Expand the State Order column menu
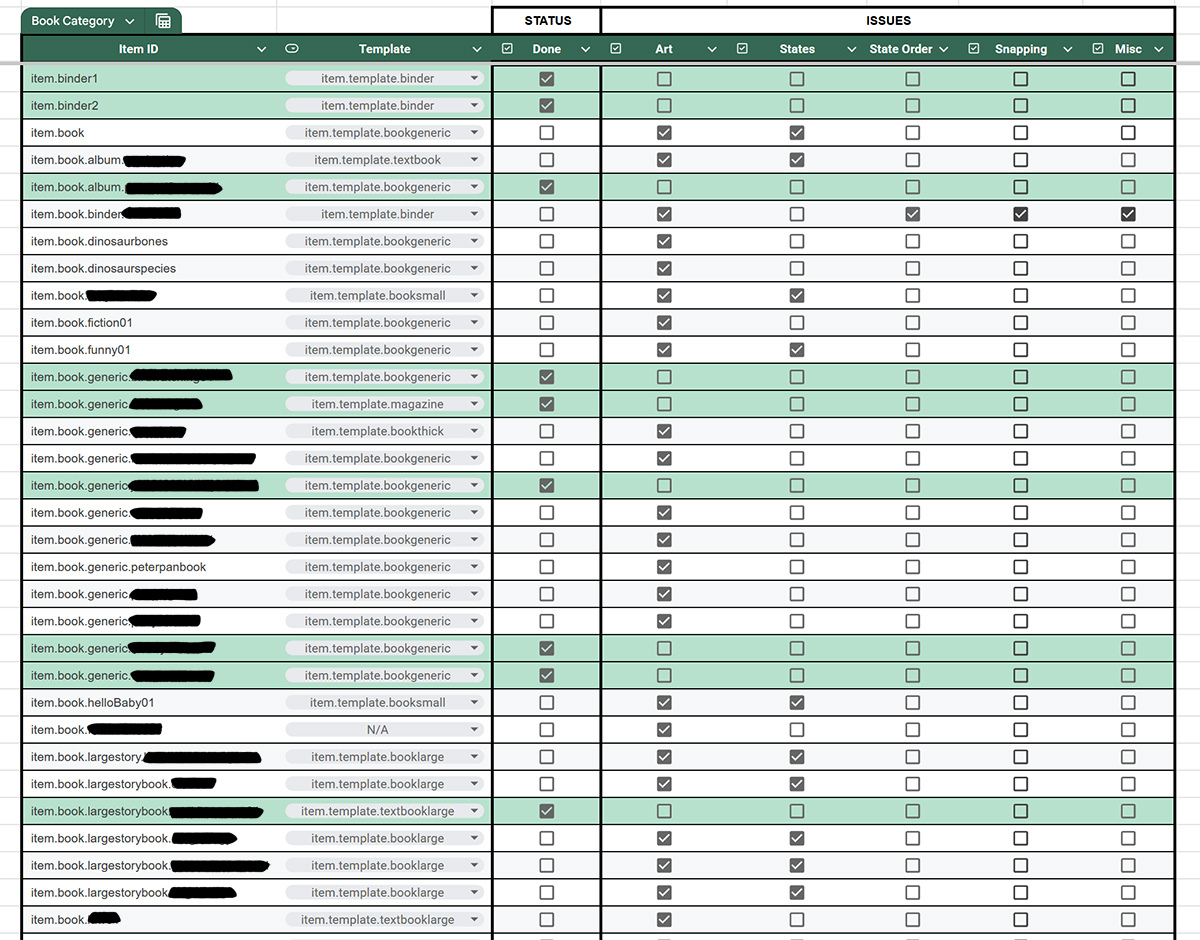The width and height of the screenshot is (1200, 940). (x=943, y=49)
